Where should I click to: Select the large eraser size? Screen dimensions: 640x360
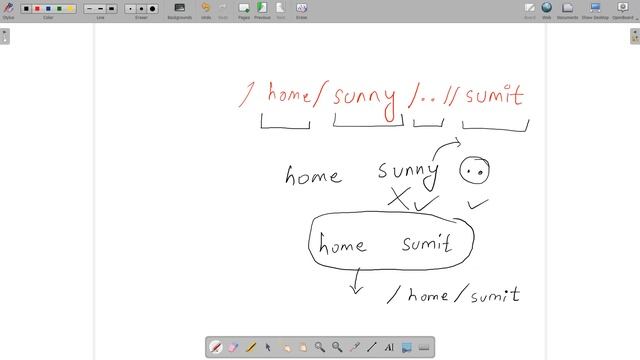point(152,9)
